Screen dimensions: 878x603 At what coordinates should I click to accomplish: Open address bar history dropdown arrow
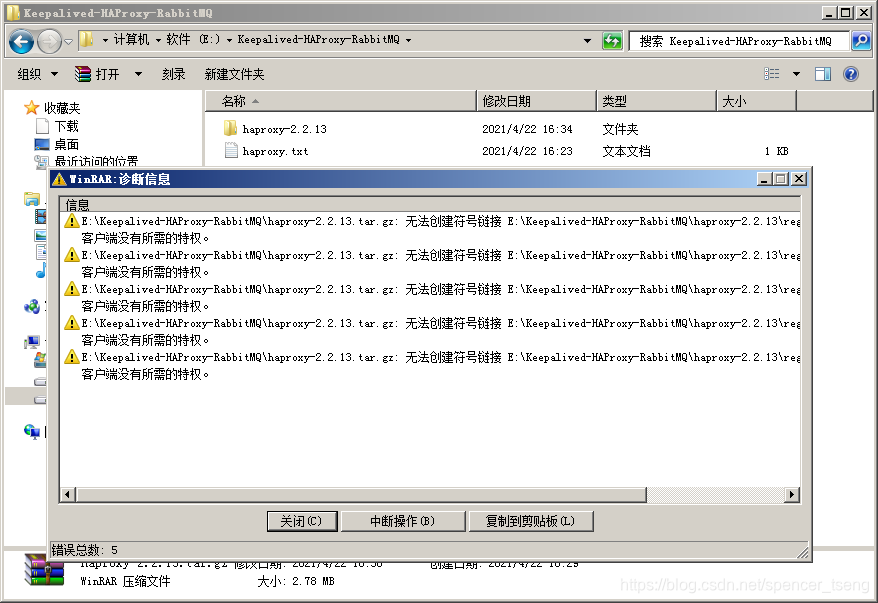coord(587,41)
